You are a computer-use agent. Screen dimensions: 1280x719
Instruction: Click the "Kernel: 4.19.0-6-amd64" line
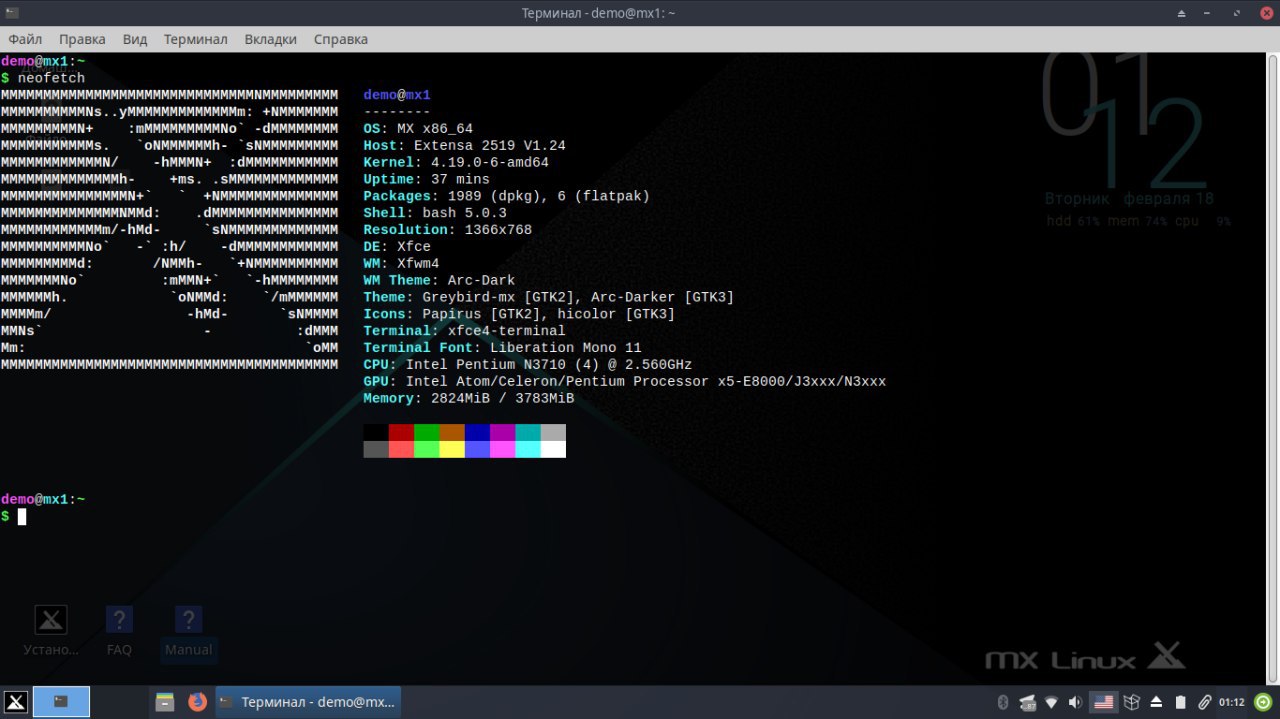pos(456,162)
